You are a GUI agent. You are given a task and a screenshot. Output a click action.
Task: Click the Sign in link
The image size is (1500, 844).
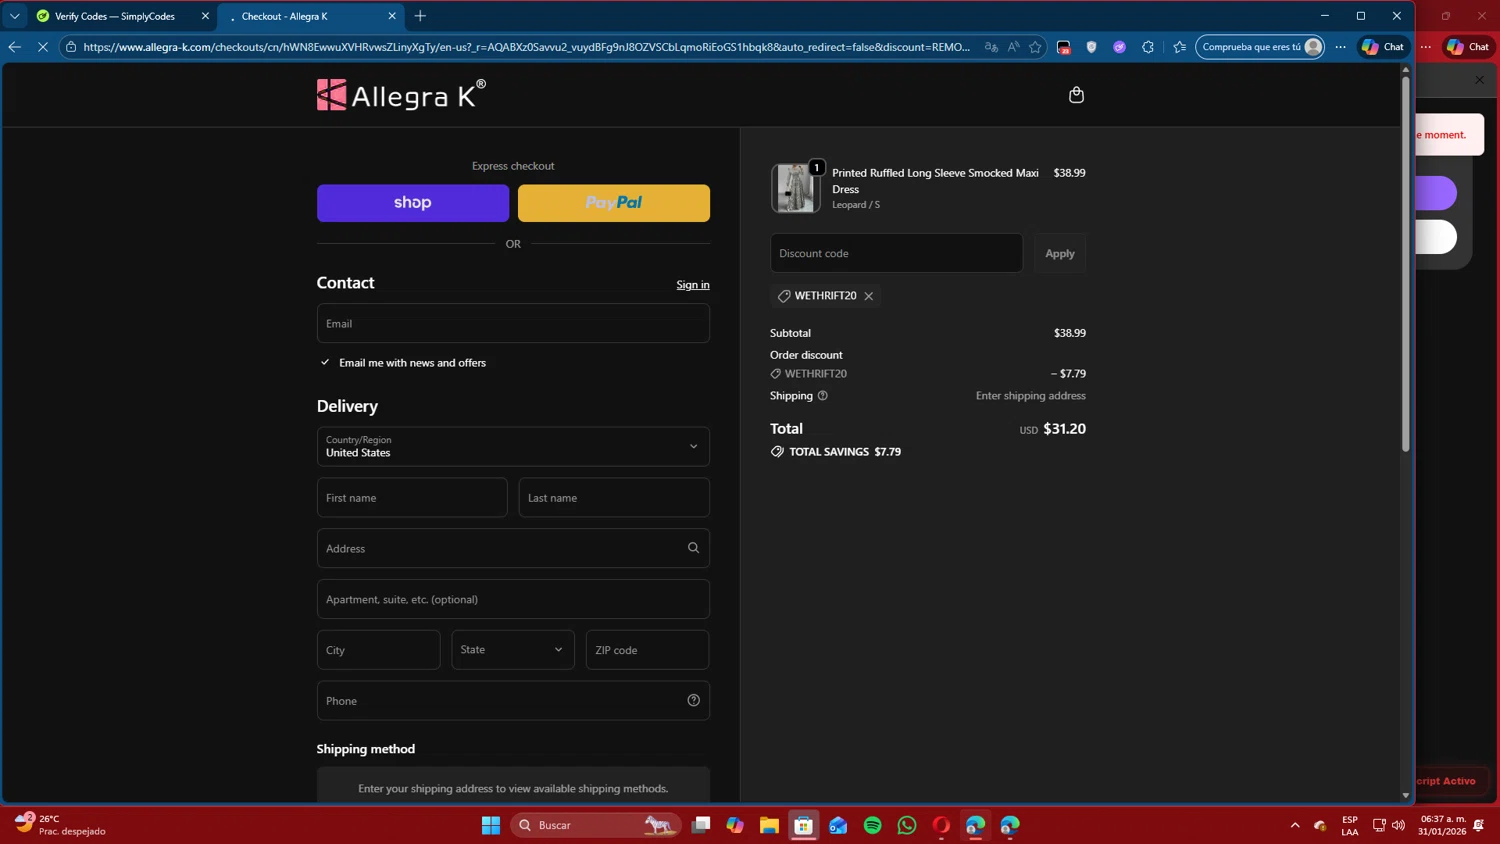(x=693, y=285)
